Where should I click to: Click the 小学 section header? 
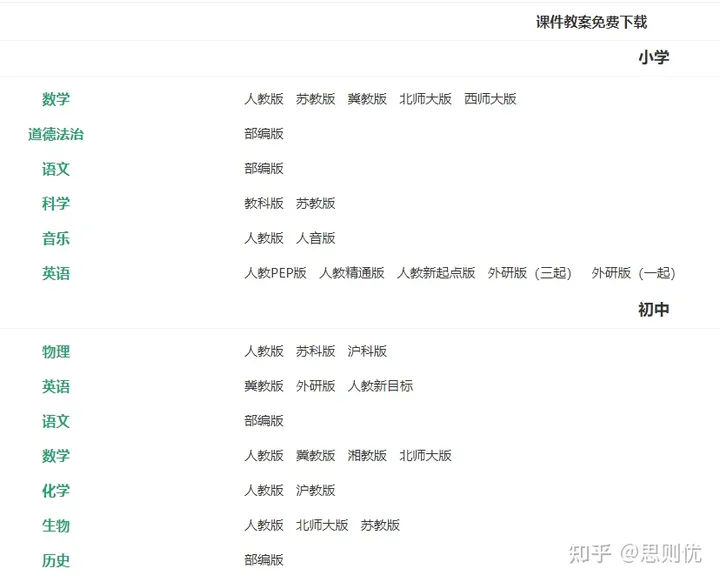pos(654,57)
